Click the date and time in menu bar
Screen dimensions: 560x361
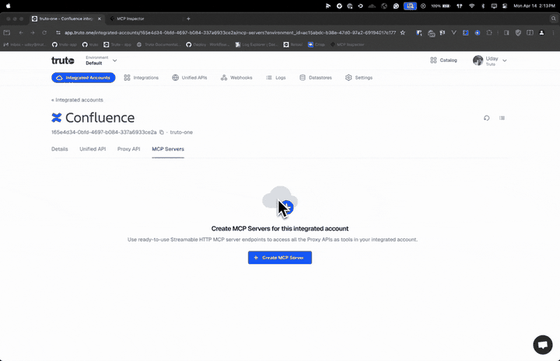534,6
